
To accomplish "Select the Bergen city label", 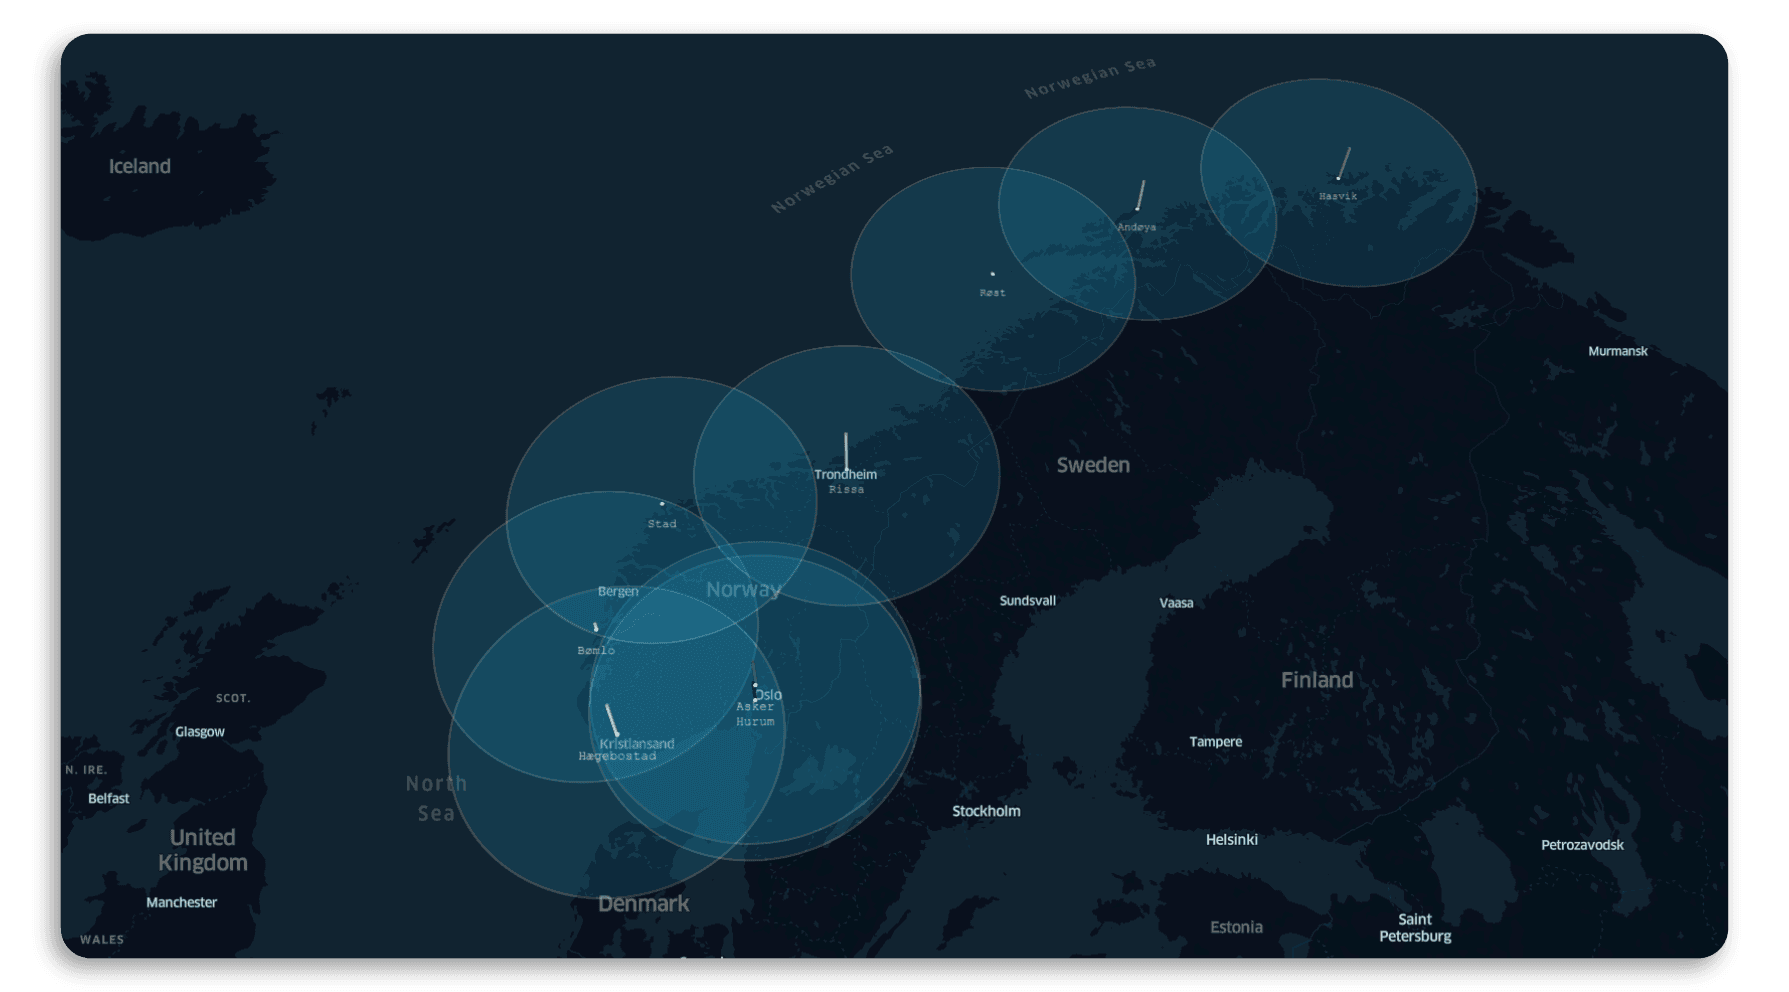I will pyautogui.click(x=618, y=591).
